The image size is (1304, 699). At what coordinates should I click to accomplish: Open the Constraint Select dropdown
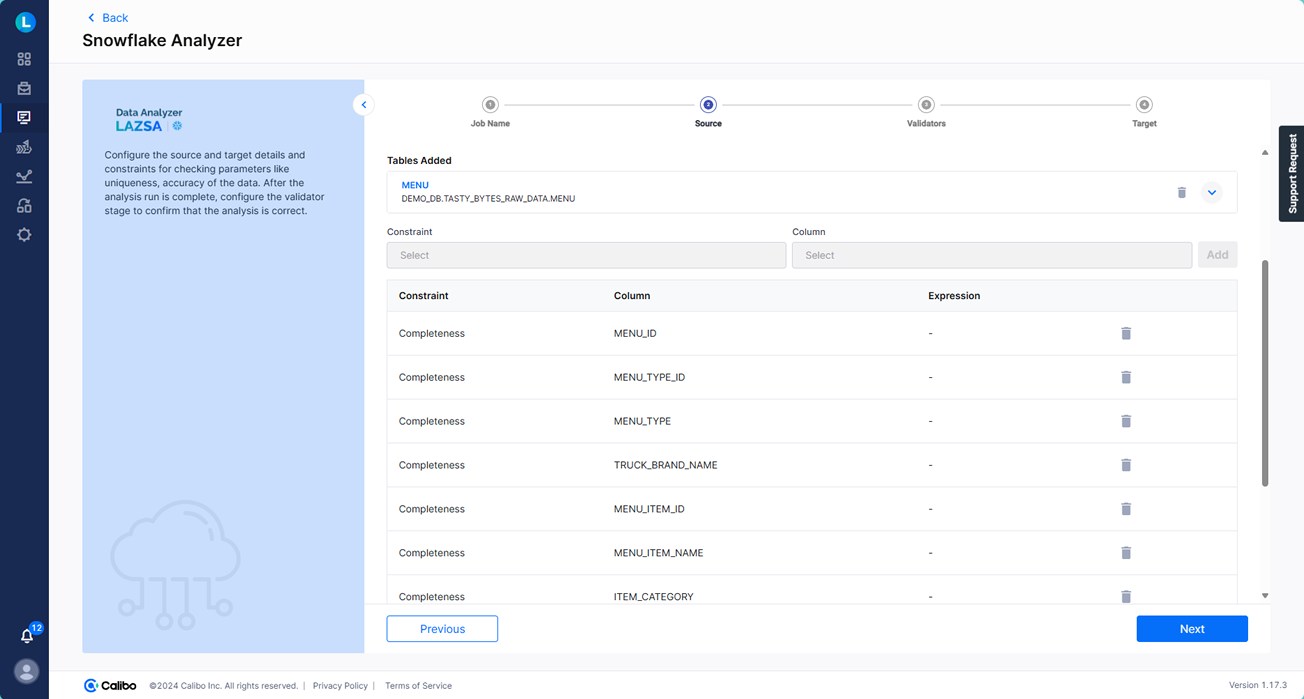(586, 255)
